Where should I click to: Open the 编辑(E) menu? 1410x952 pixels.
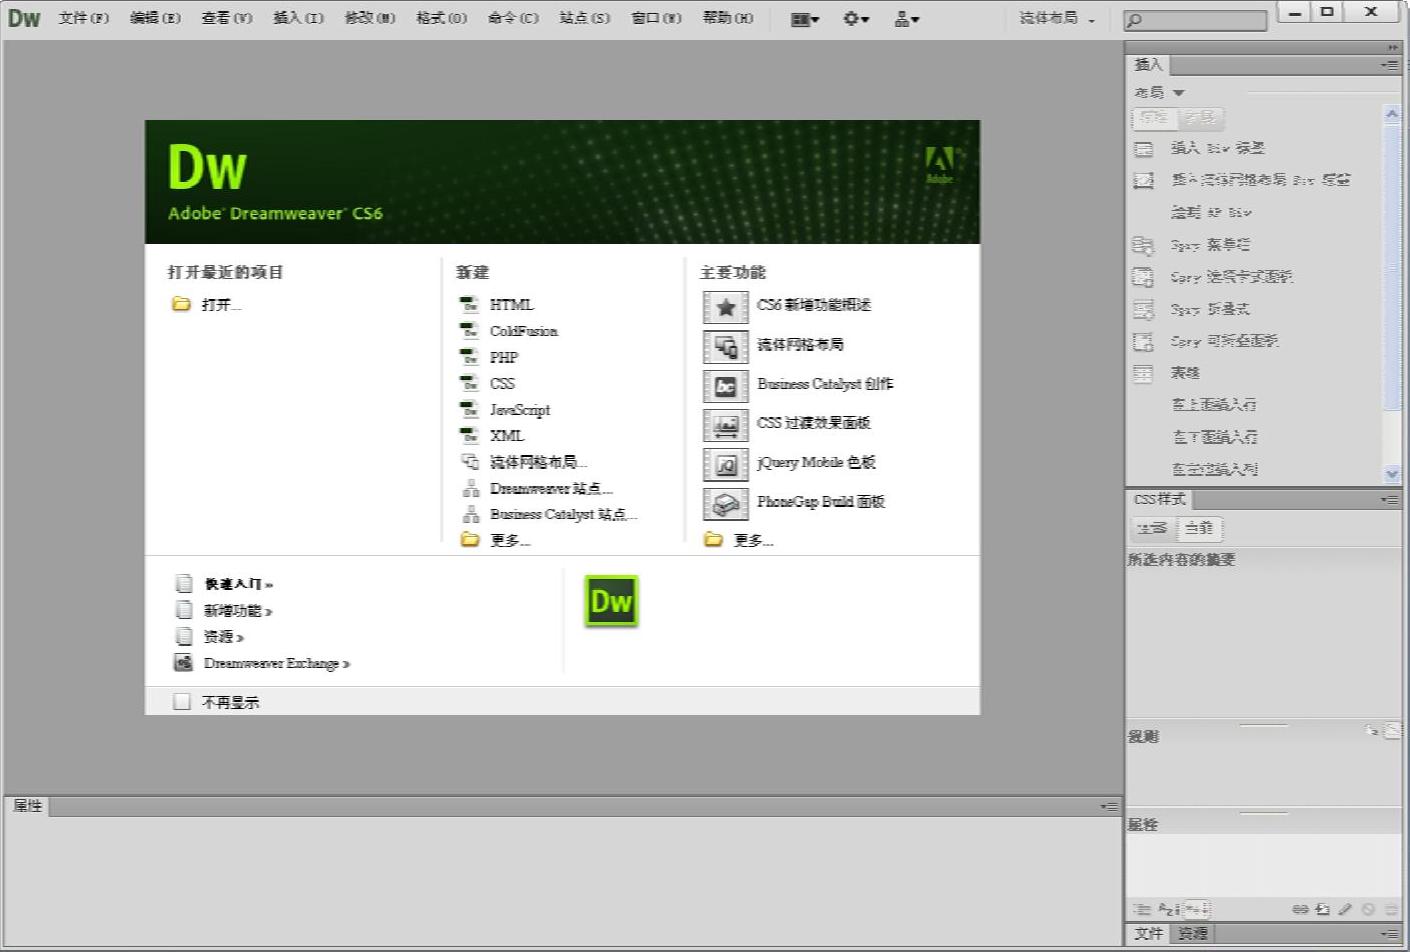click(x=155, y=18)
